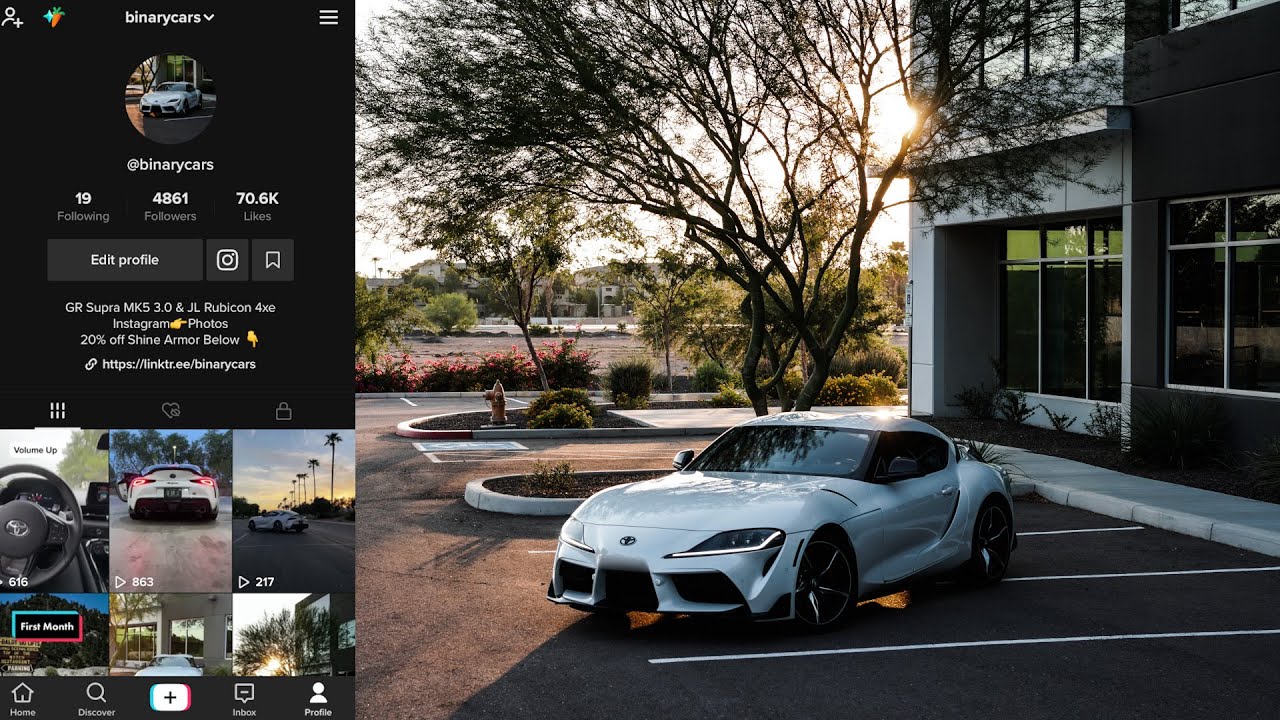1280x720 pixels.
Task: Open the add friends icon
Action: [x=12, y=17]
